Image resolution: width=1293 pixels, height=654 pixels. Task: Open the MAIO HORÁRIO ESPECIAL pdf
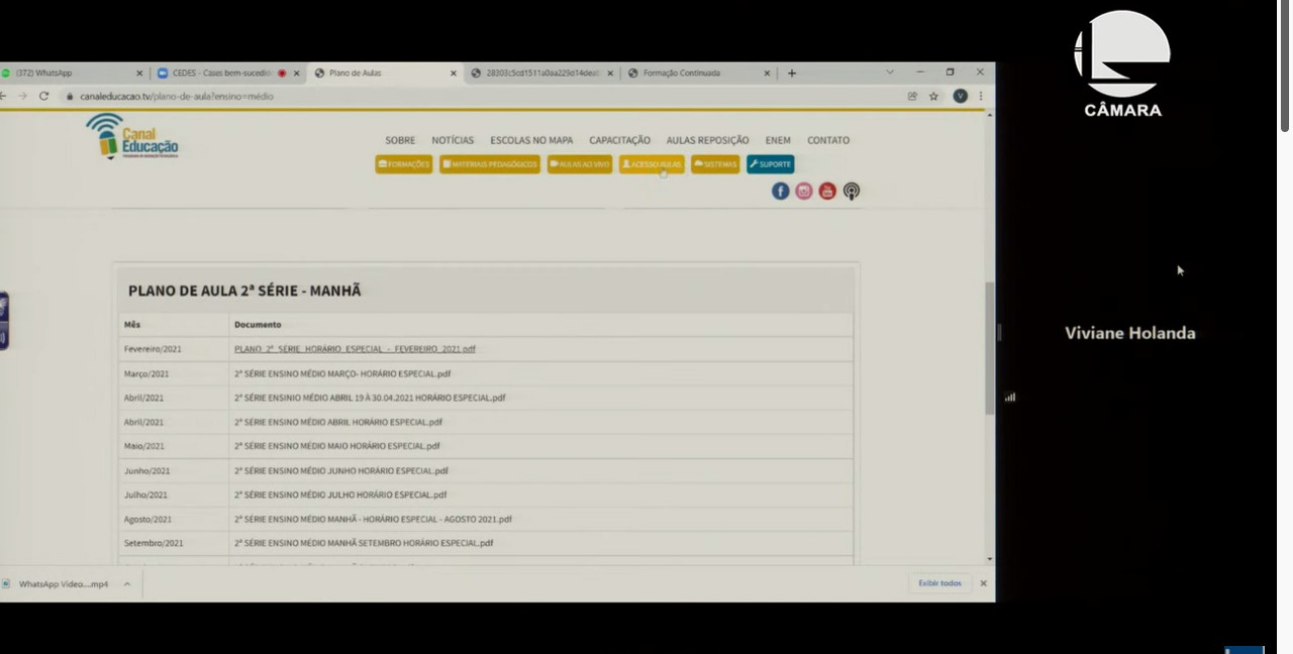coord(337,446)
